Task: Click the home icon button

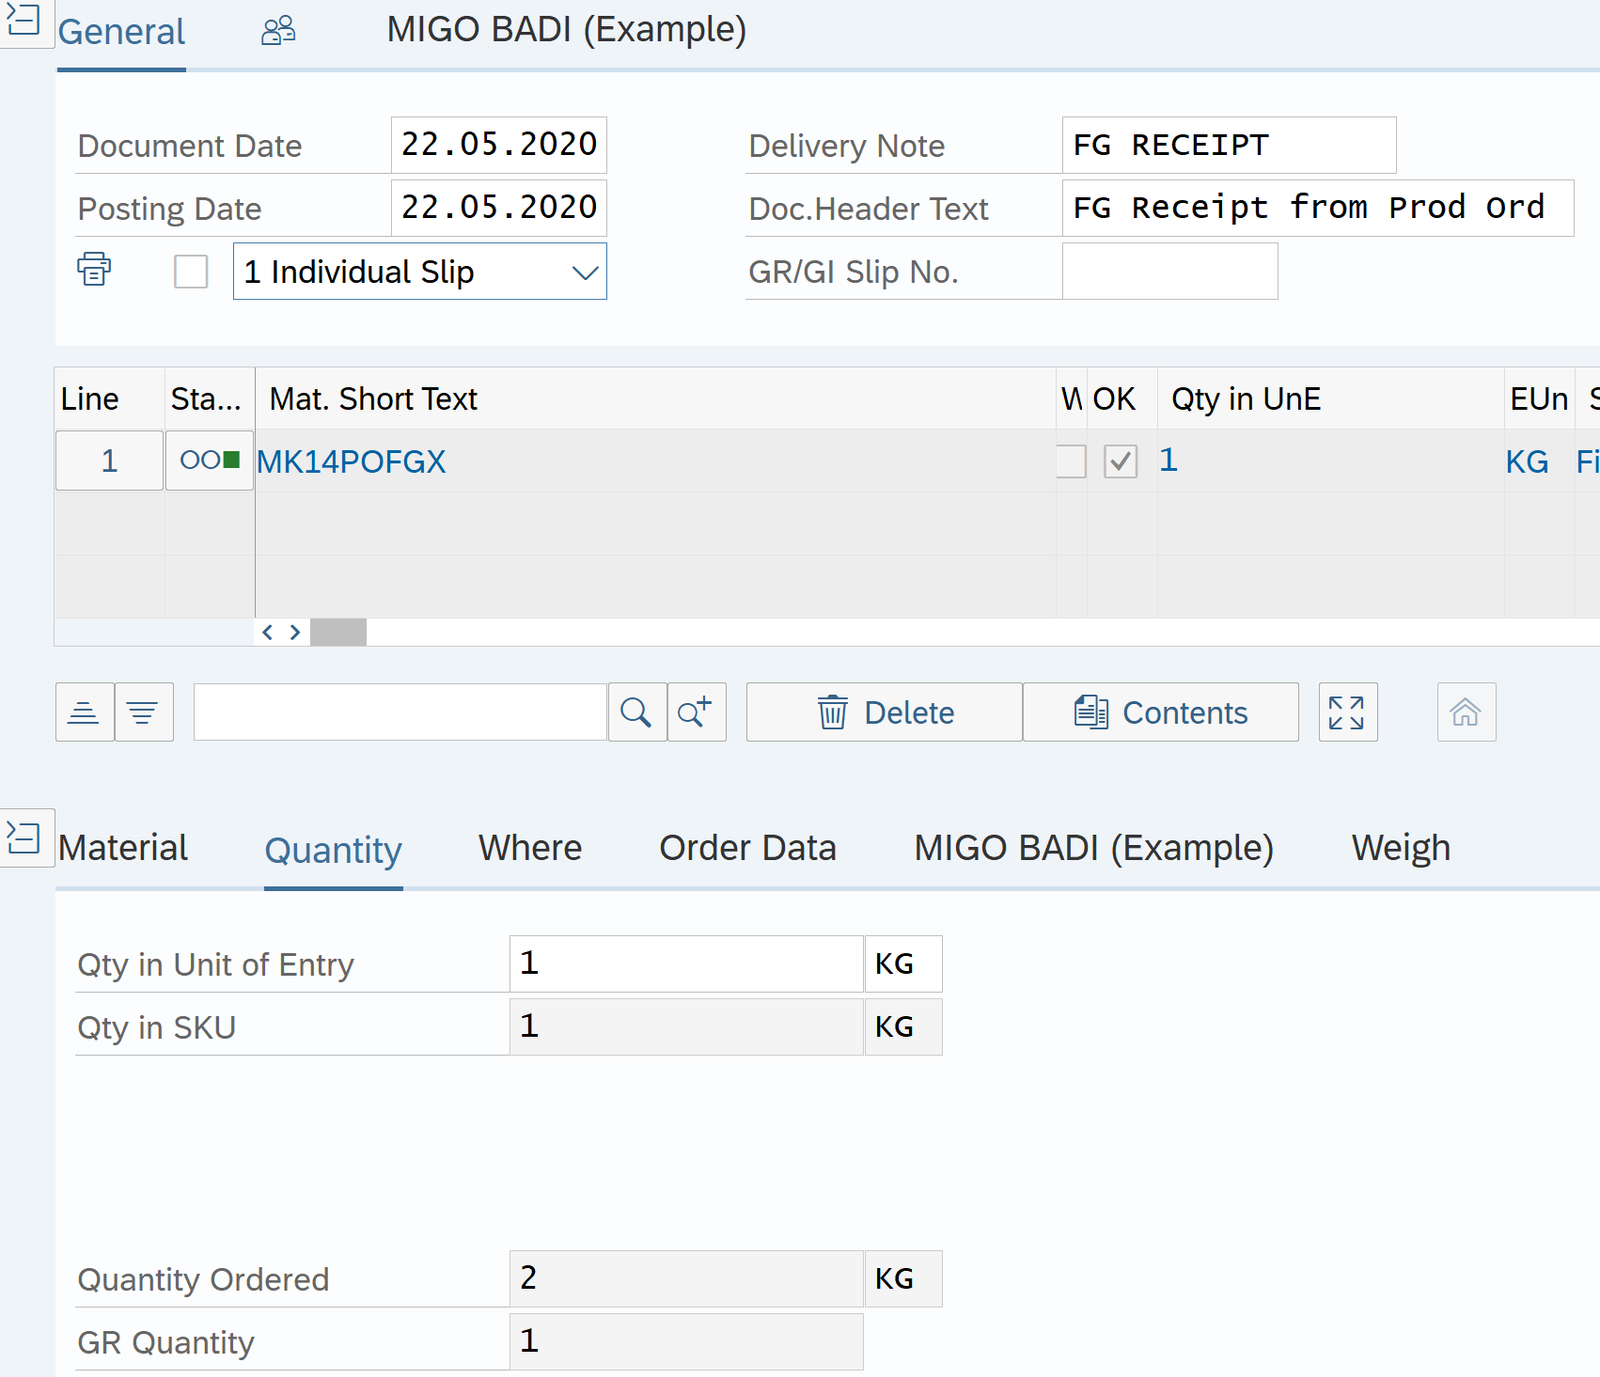Action: [x=1465, y=713]
